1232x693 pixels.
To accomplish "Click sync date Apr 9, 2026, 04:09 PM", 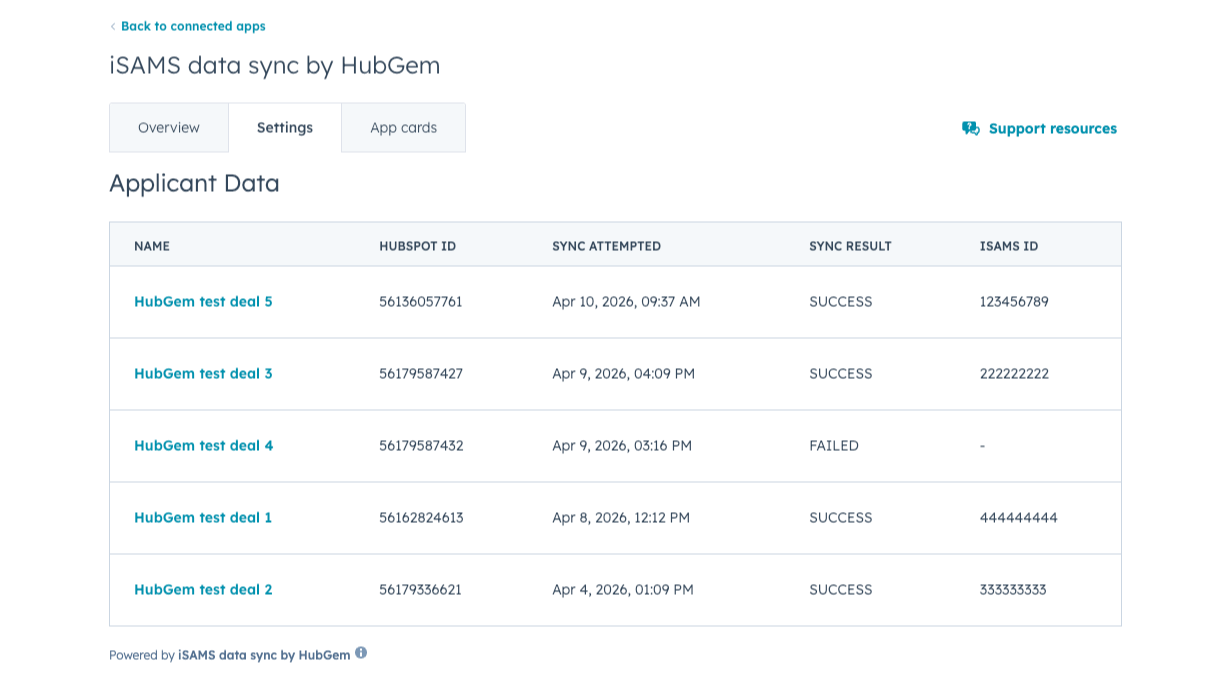I will [623, 373].
